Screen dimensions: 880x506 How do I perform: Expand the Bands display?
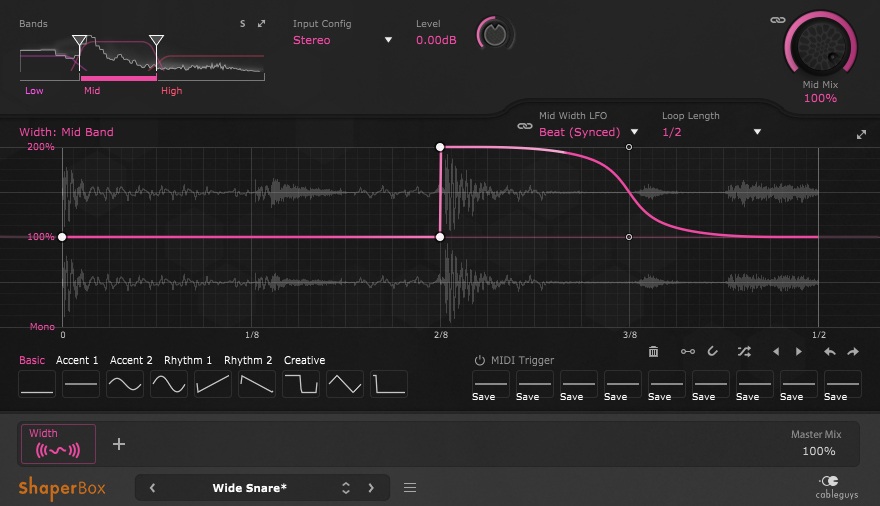click(x=262, y=24)
